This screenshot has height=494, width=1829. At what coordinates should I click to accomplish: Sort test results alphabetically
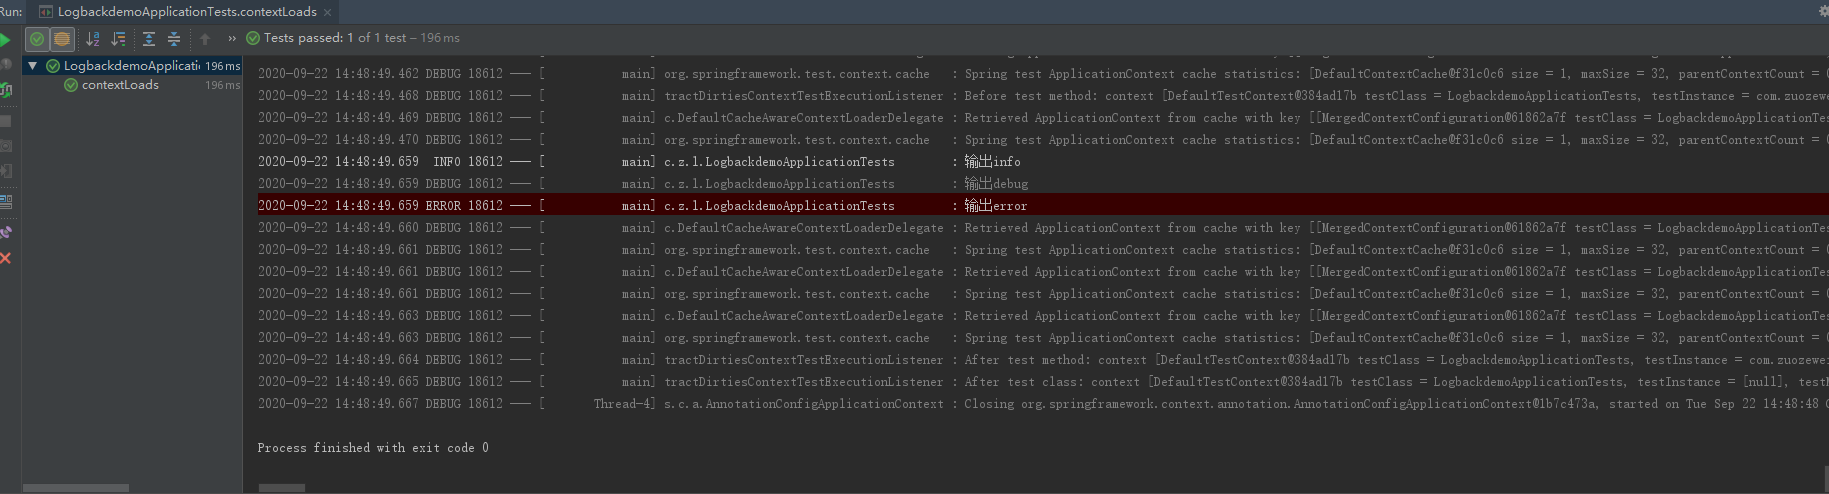[x=93, y=39]
